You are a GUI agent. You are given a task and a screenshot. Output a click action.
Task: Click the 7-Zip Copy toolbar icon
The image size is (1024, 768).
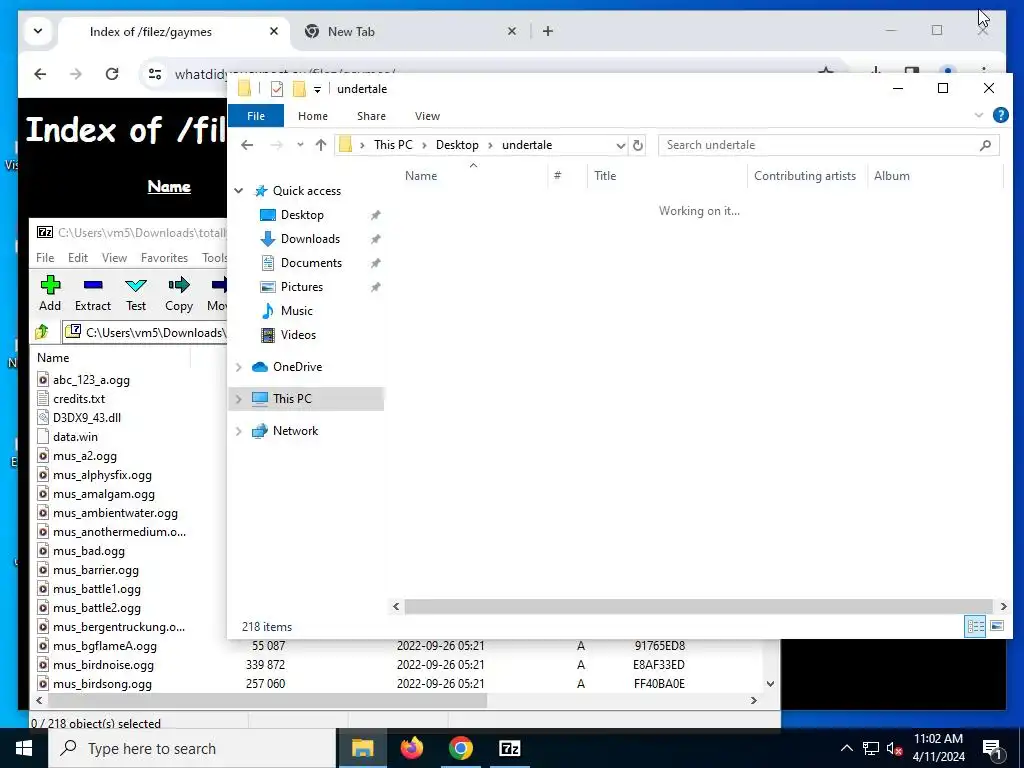tap(179, 285)
